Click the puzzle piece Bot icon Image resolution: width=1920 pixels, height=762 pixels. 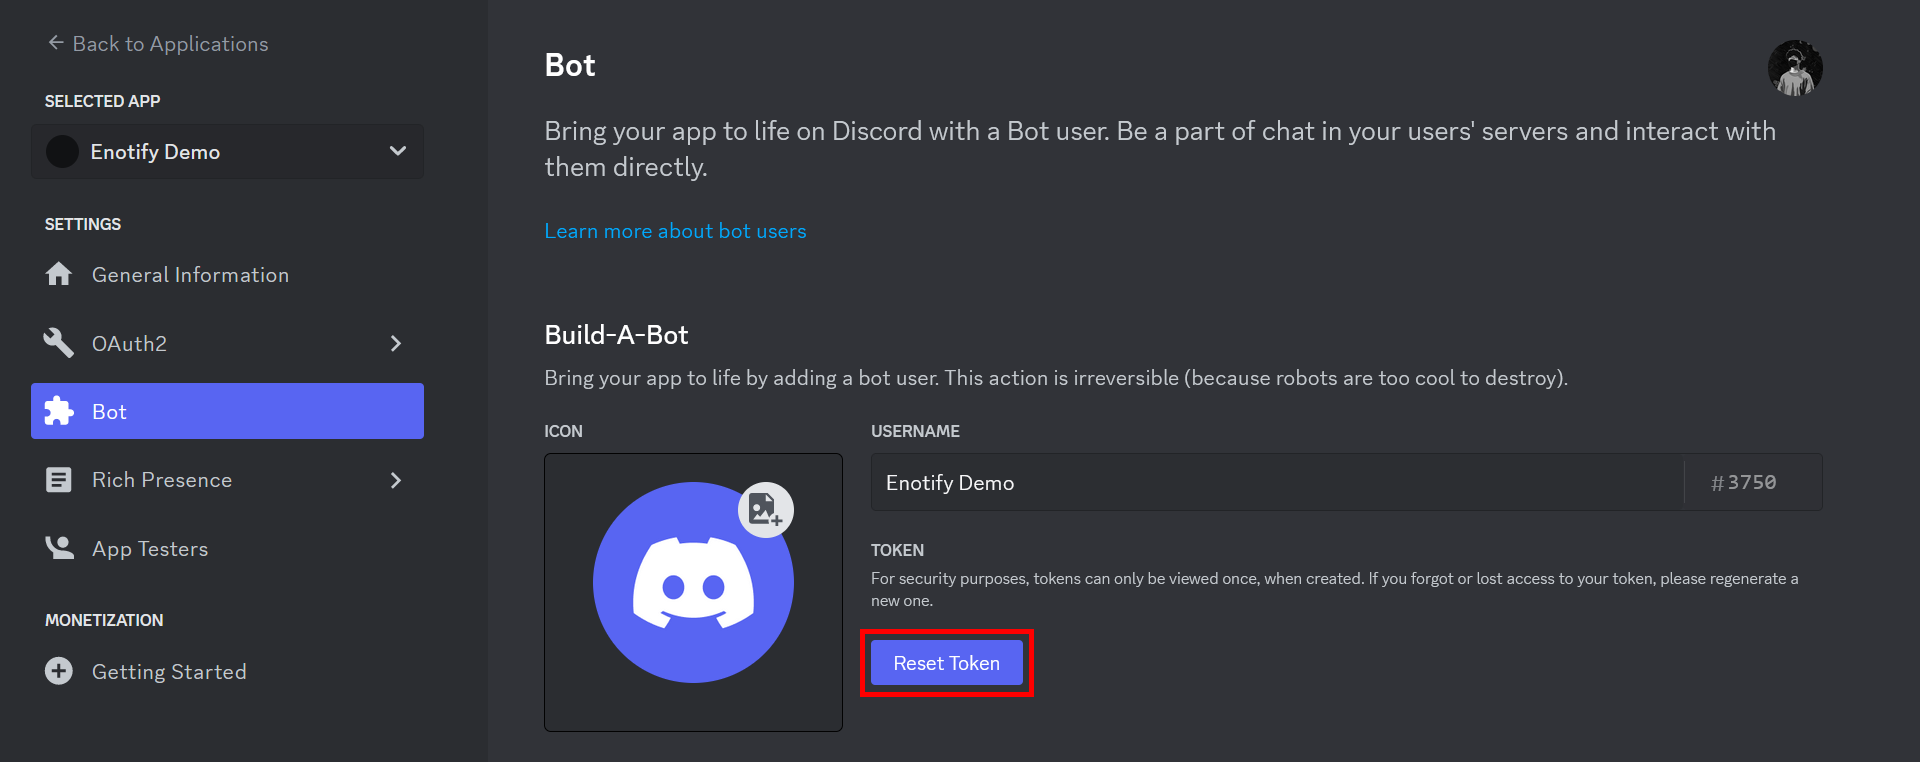[x=59, y=411]
